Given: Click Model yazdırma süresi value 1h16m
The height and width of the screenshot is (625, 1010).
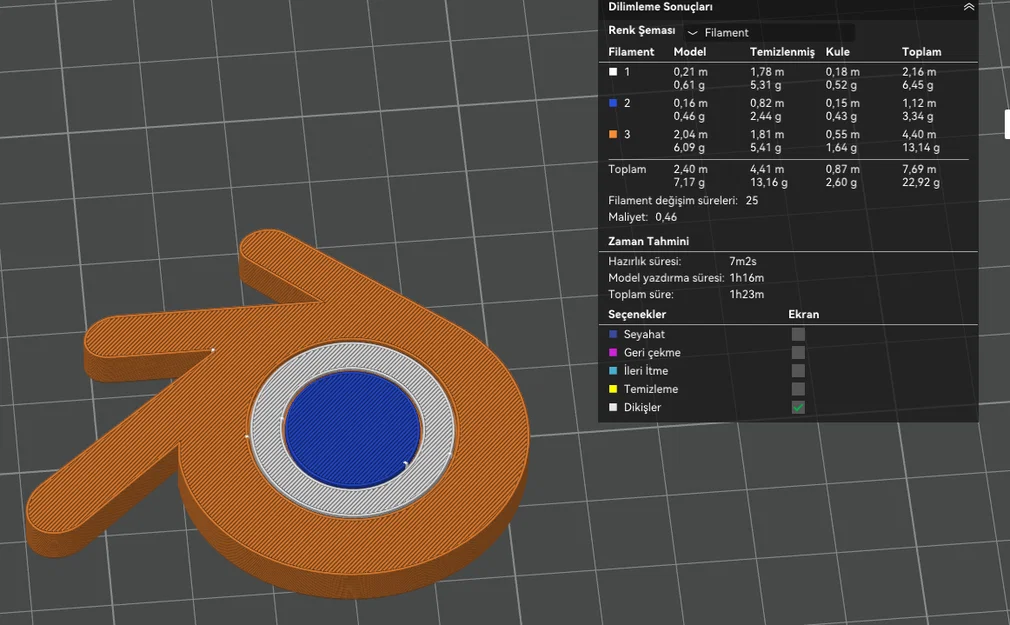Looking at the screenshot, I should pos(747,278).
